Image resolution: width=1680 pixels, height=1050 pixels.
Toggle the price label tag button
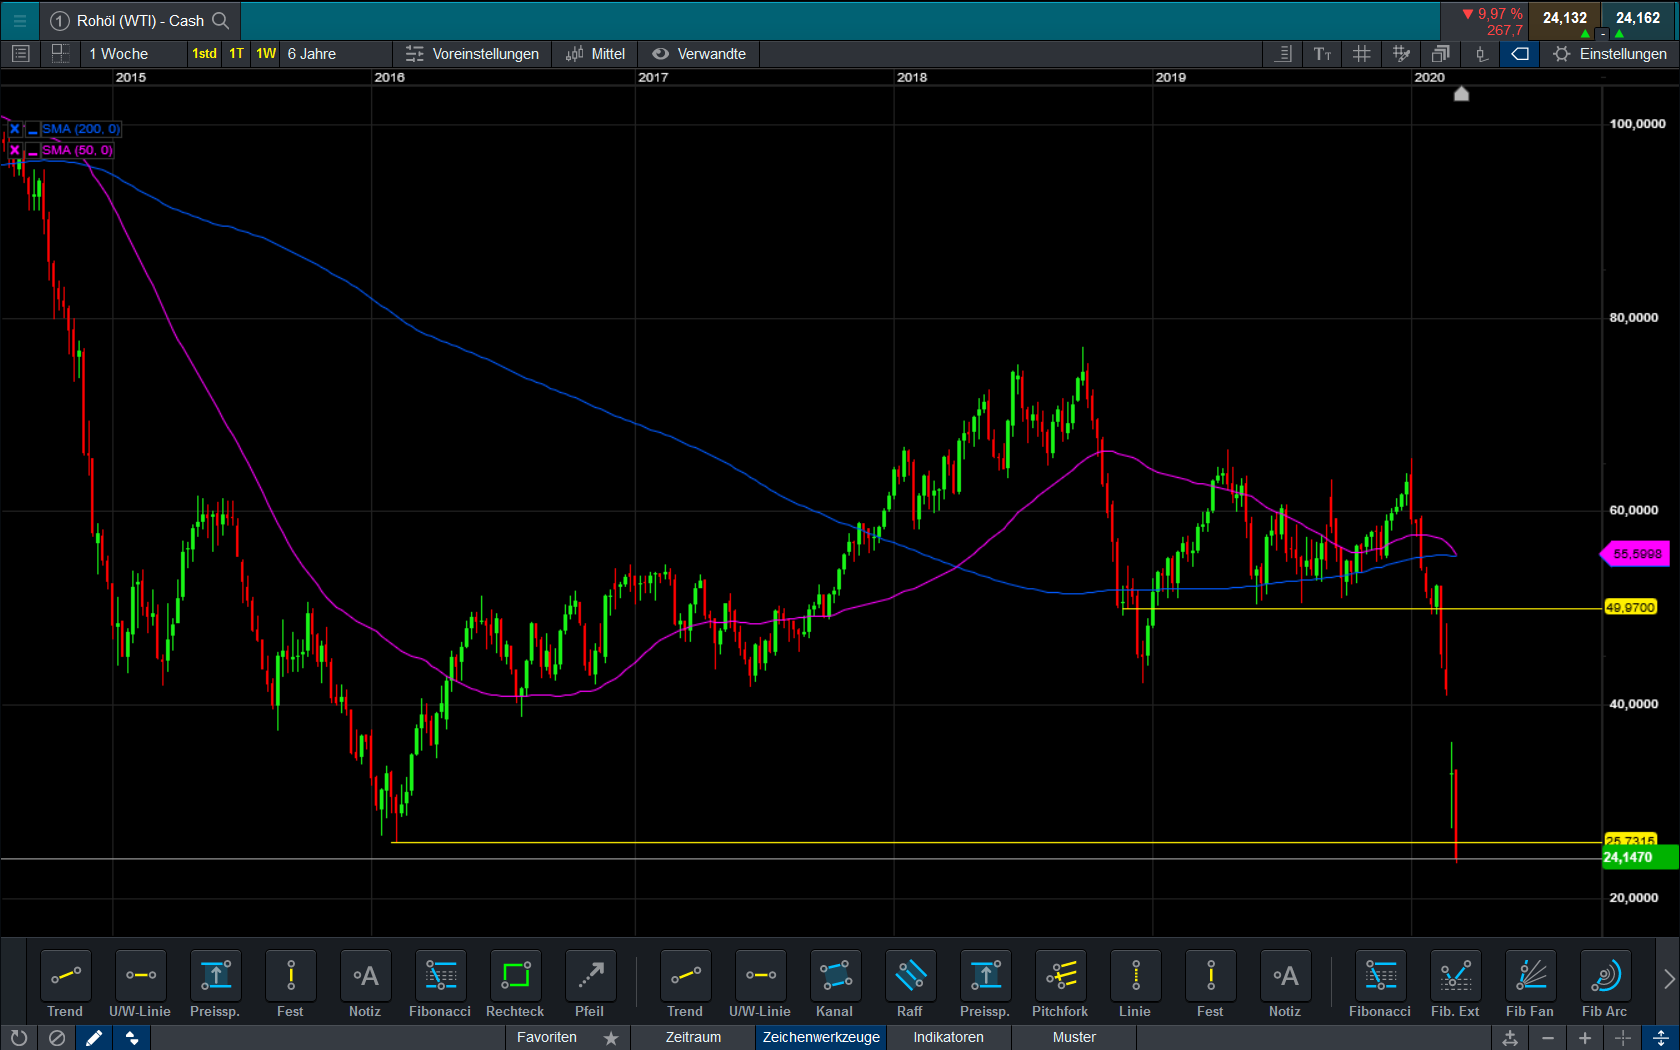pyautogui.click(x=1520, y=54)
